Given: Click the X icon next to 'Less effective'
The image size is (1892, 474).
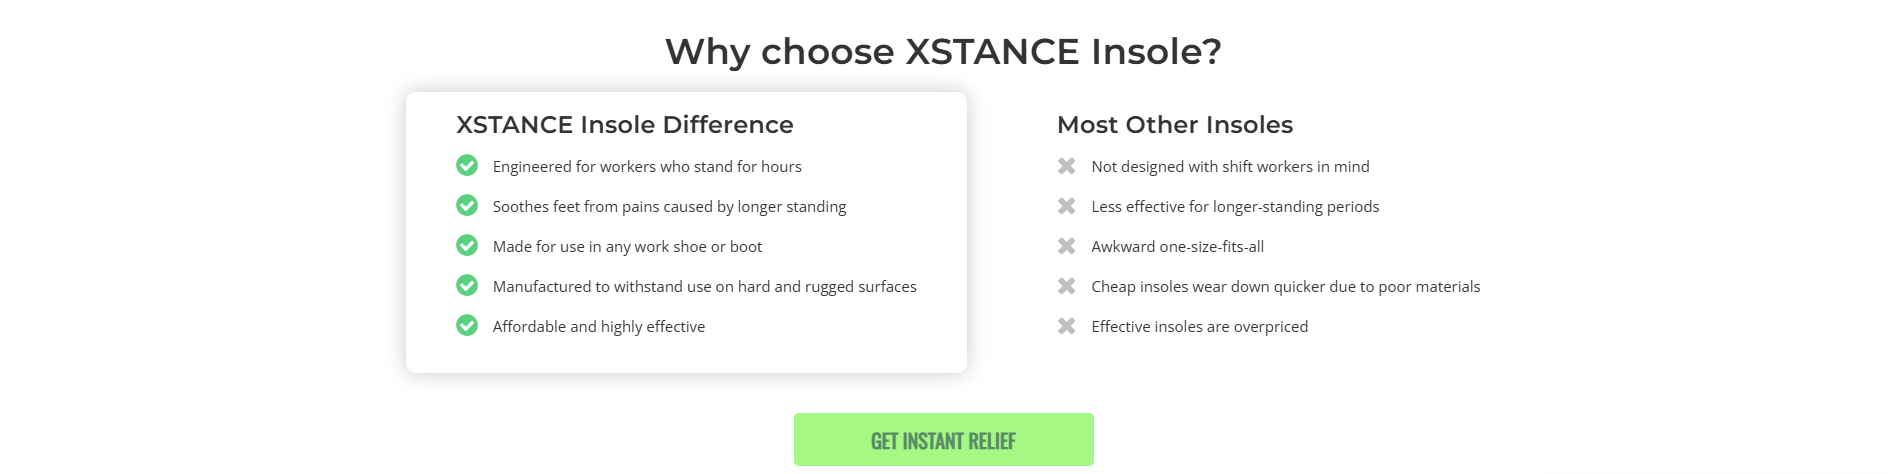Looking at the screenshot, I should pos(1067,206).
